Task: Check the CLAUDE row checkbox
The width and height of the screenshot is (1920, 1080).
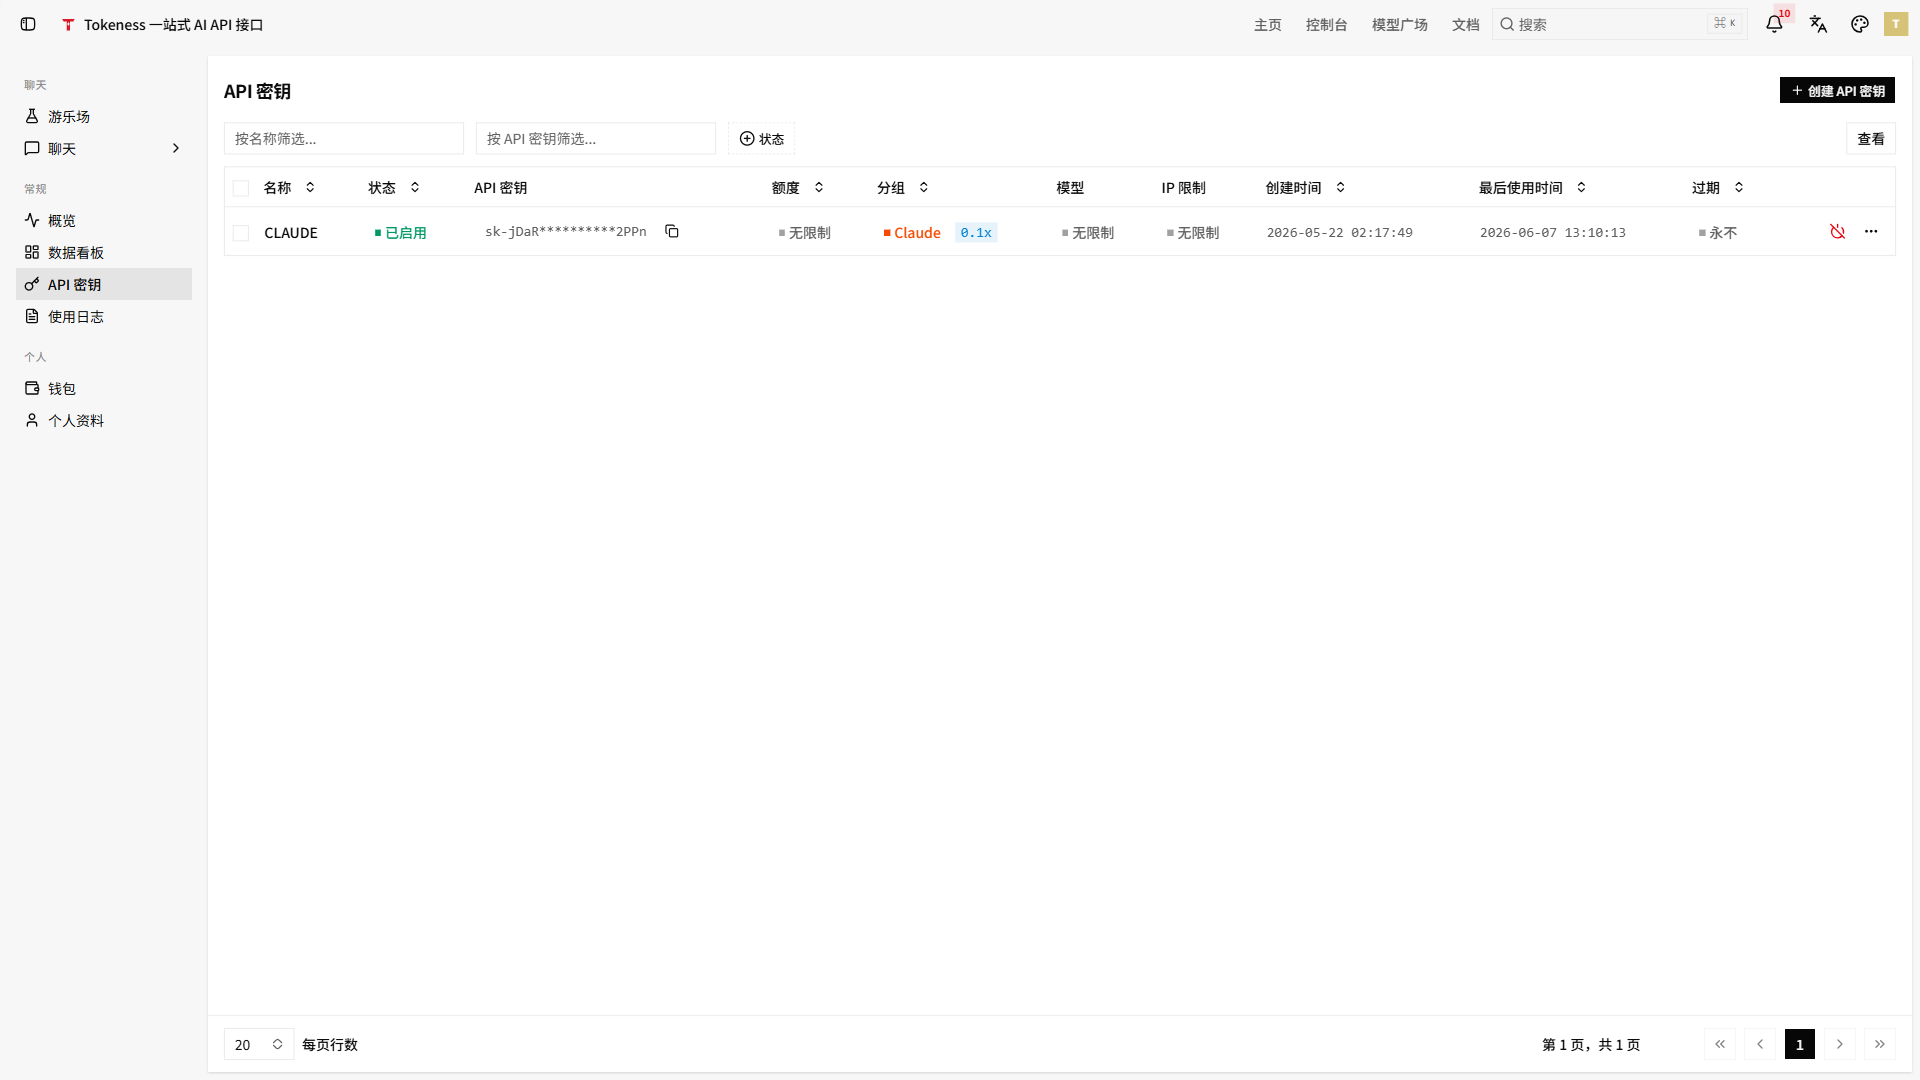Action: pyautogui.click(x=241, y=233)
